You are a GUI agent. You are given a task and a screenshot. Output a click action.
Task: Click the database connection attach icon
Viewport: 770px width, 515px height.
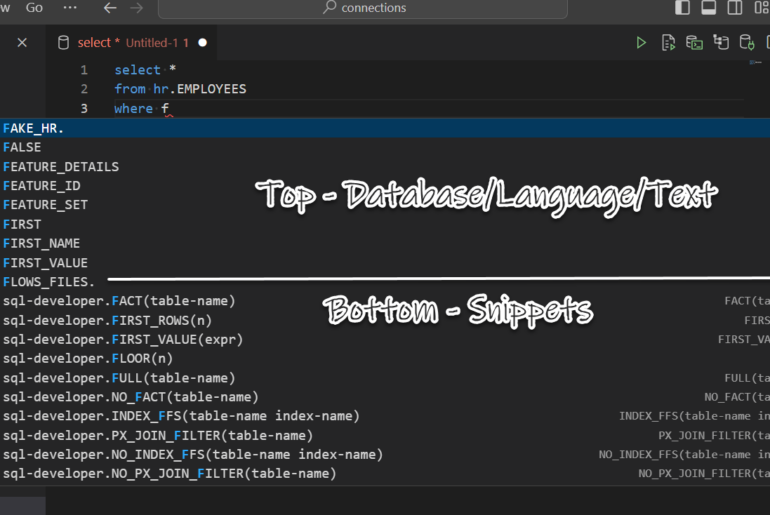747,43
